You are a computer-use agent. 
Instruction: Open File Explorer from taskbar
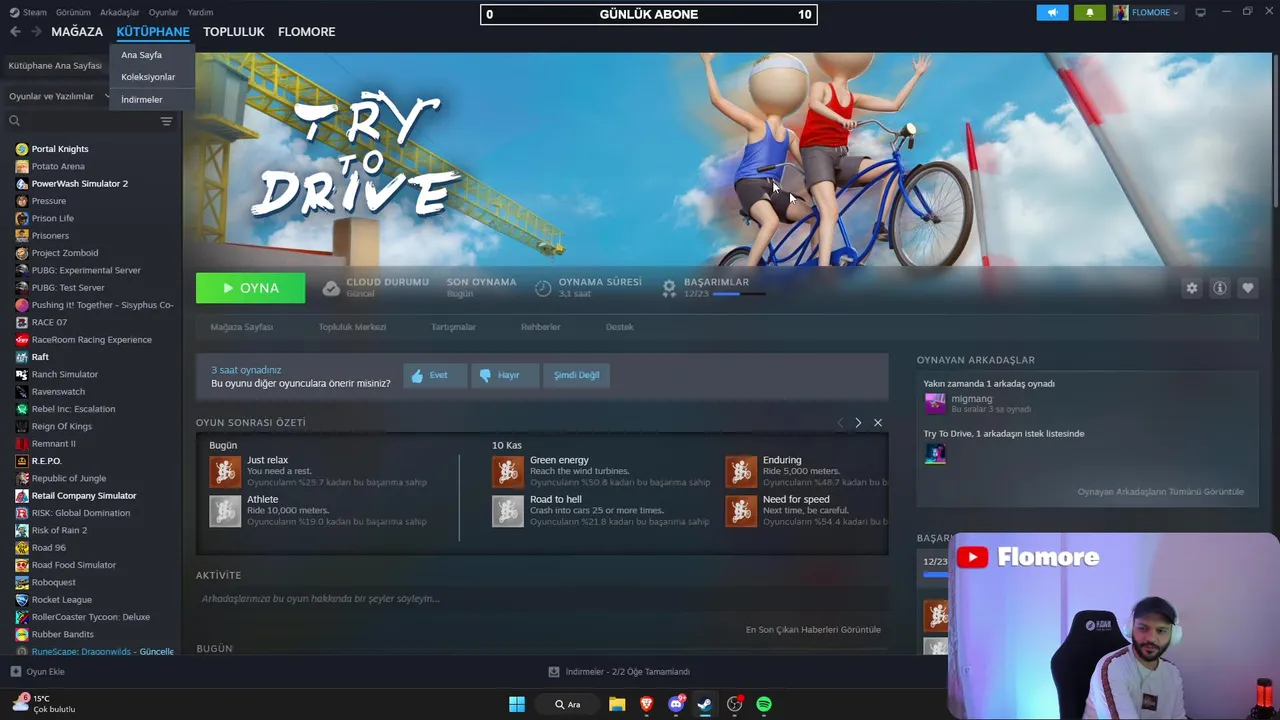[x=617, y=704]
